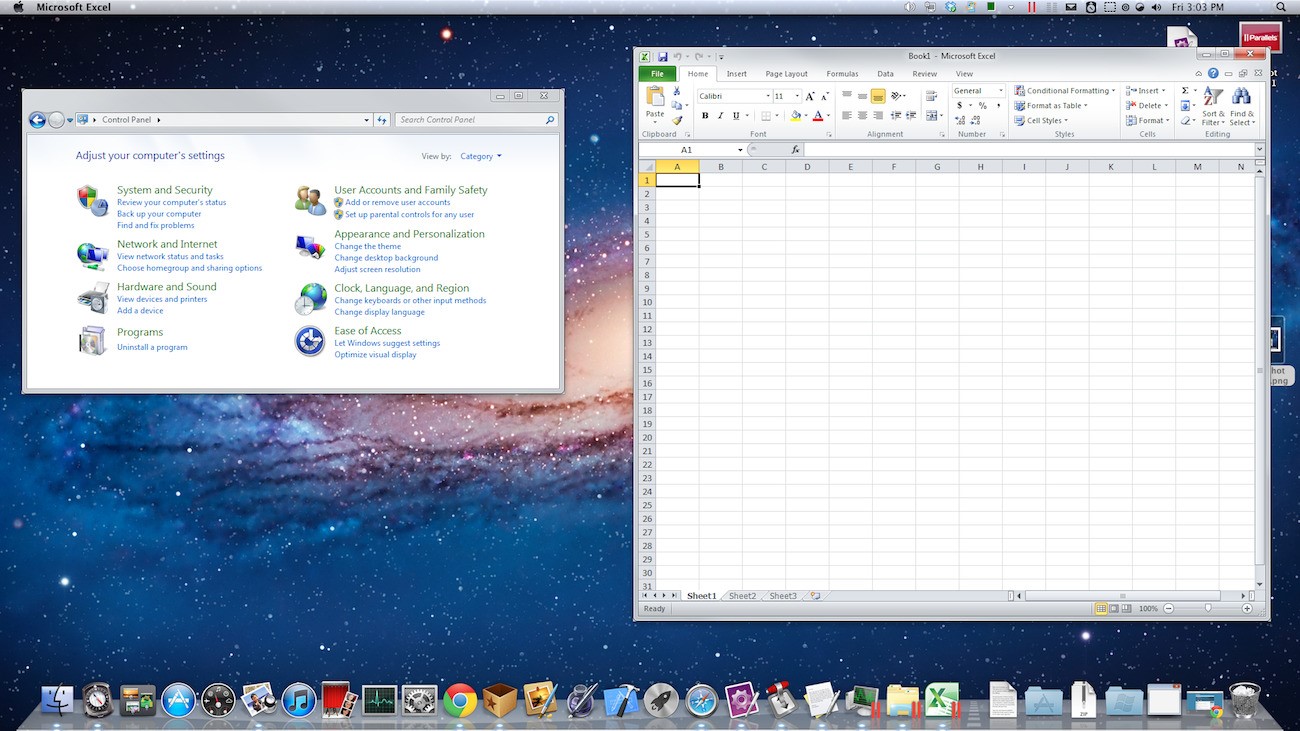Click Increase Indent icon
1300x731 pixels.
(911, 116)
